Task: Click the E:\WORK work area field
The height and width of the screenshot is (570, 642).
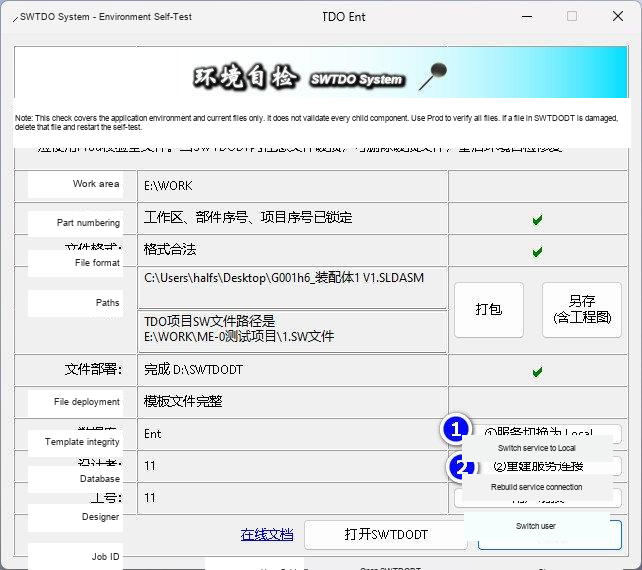Action: pyautogui.click(x=292, y=186)
